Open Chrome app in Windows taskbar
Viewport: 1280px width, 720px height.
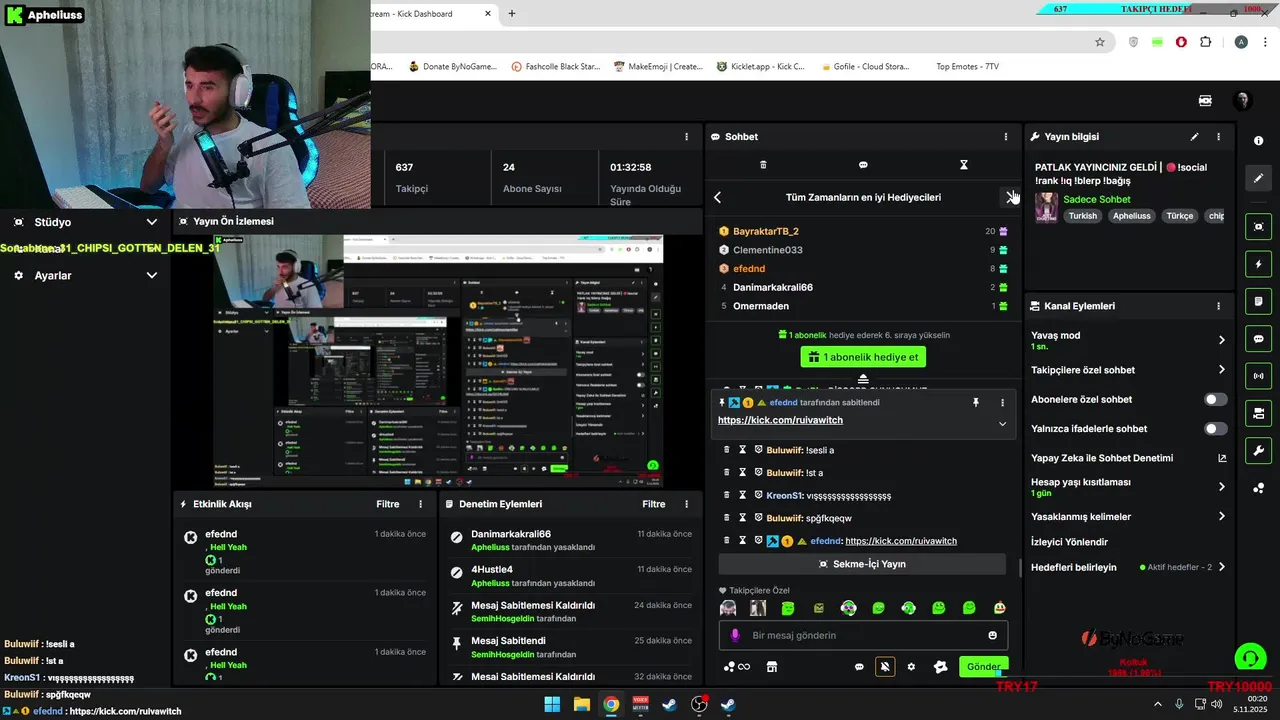tap(611, 704)
